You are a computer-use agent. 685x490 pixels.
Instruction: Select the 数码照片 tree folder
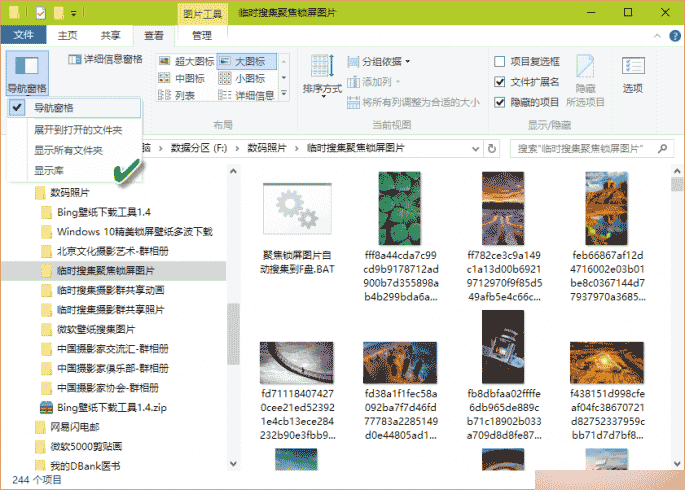(70, 192)
